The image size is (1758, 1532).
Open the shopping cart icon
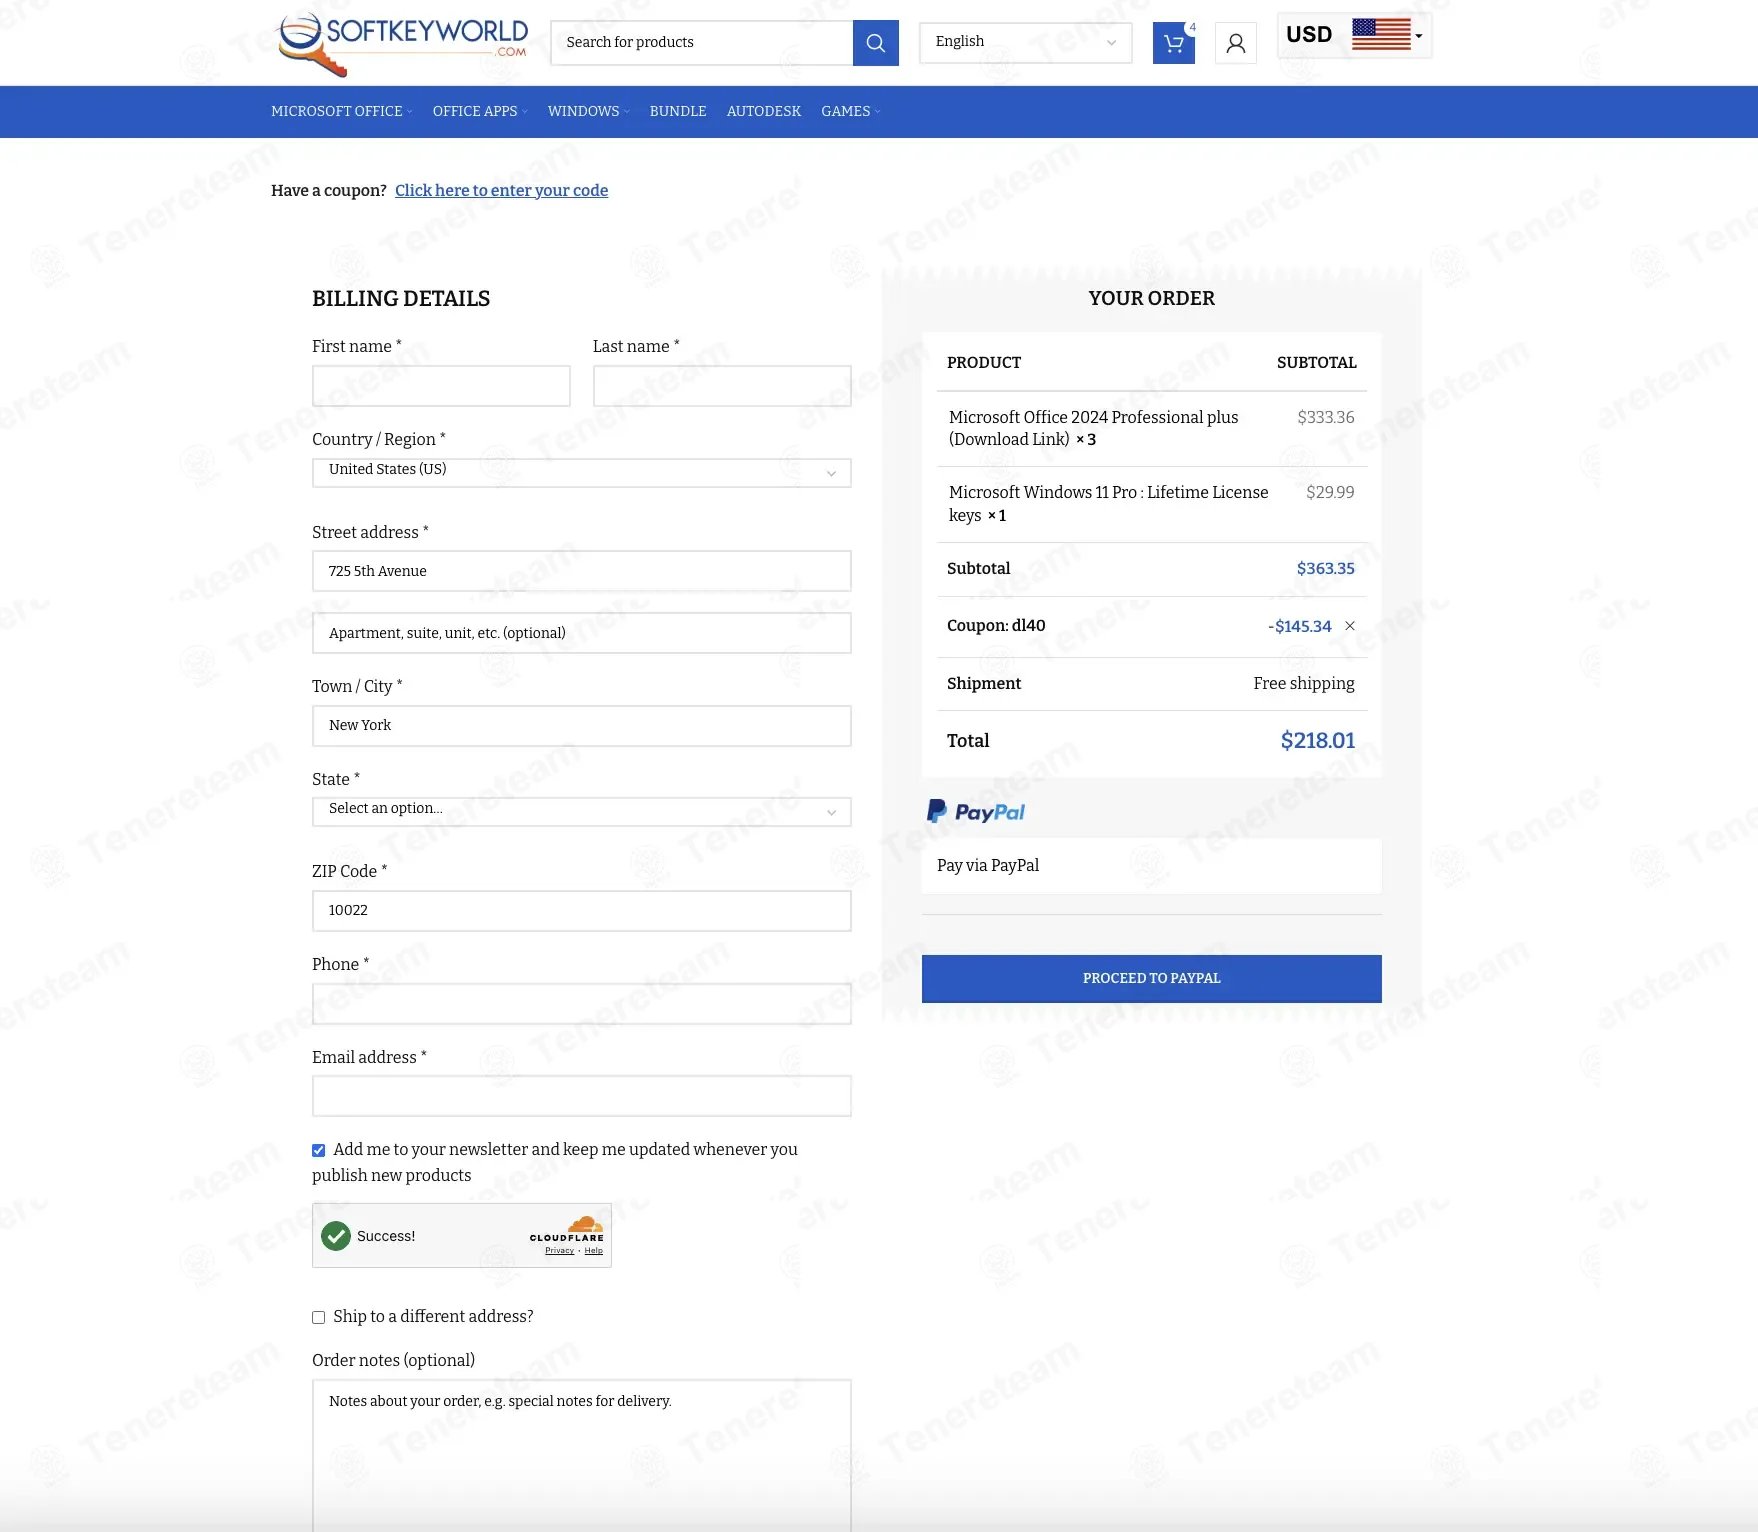[x=1173, y=43]
